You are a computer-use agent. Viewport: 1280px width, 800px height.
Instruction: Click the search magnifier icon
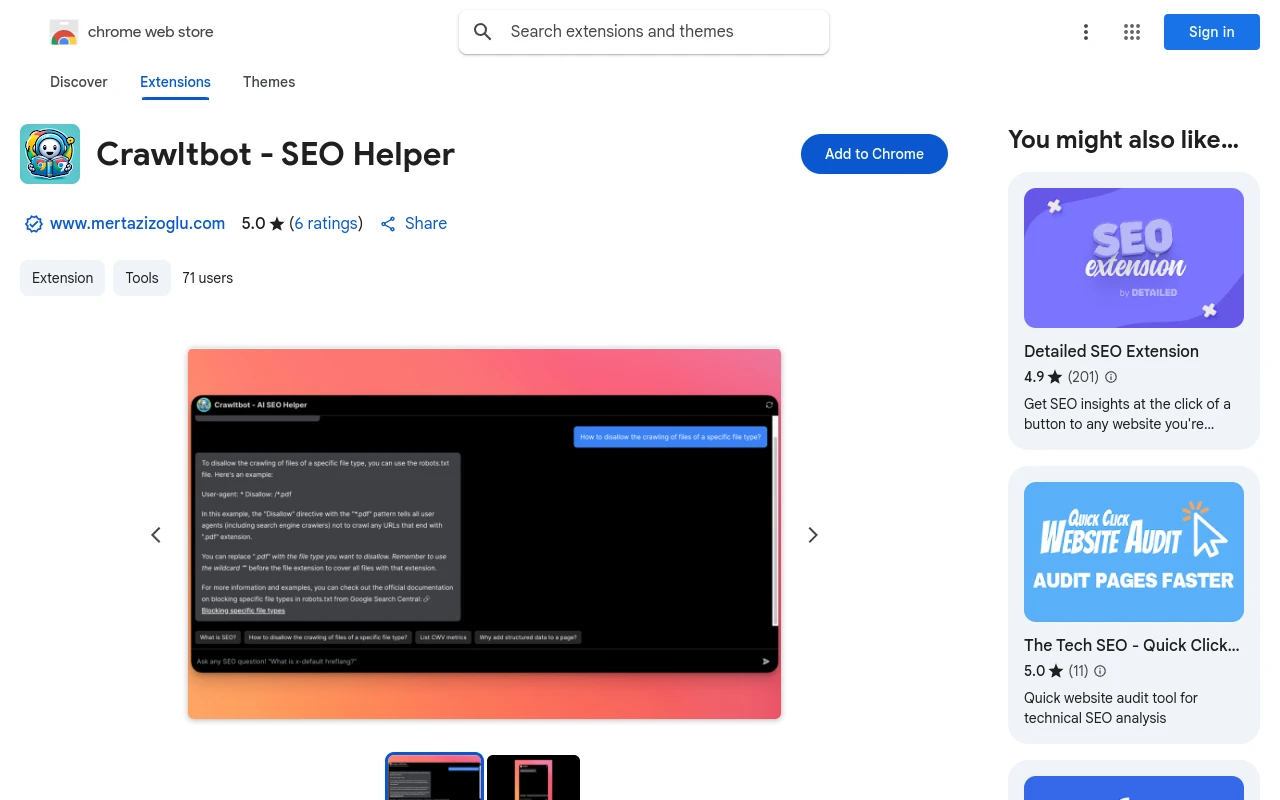(x=483, y=32)
